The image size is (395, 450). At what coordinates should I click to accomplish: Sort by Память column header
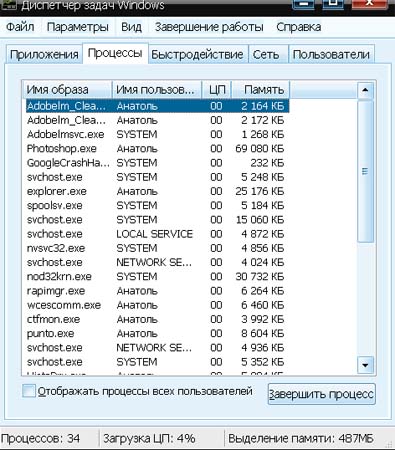tap(260, 89)
